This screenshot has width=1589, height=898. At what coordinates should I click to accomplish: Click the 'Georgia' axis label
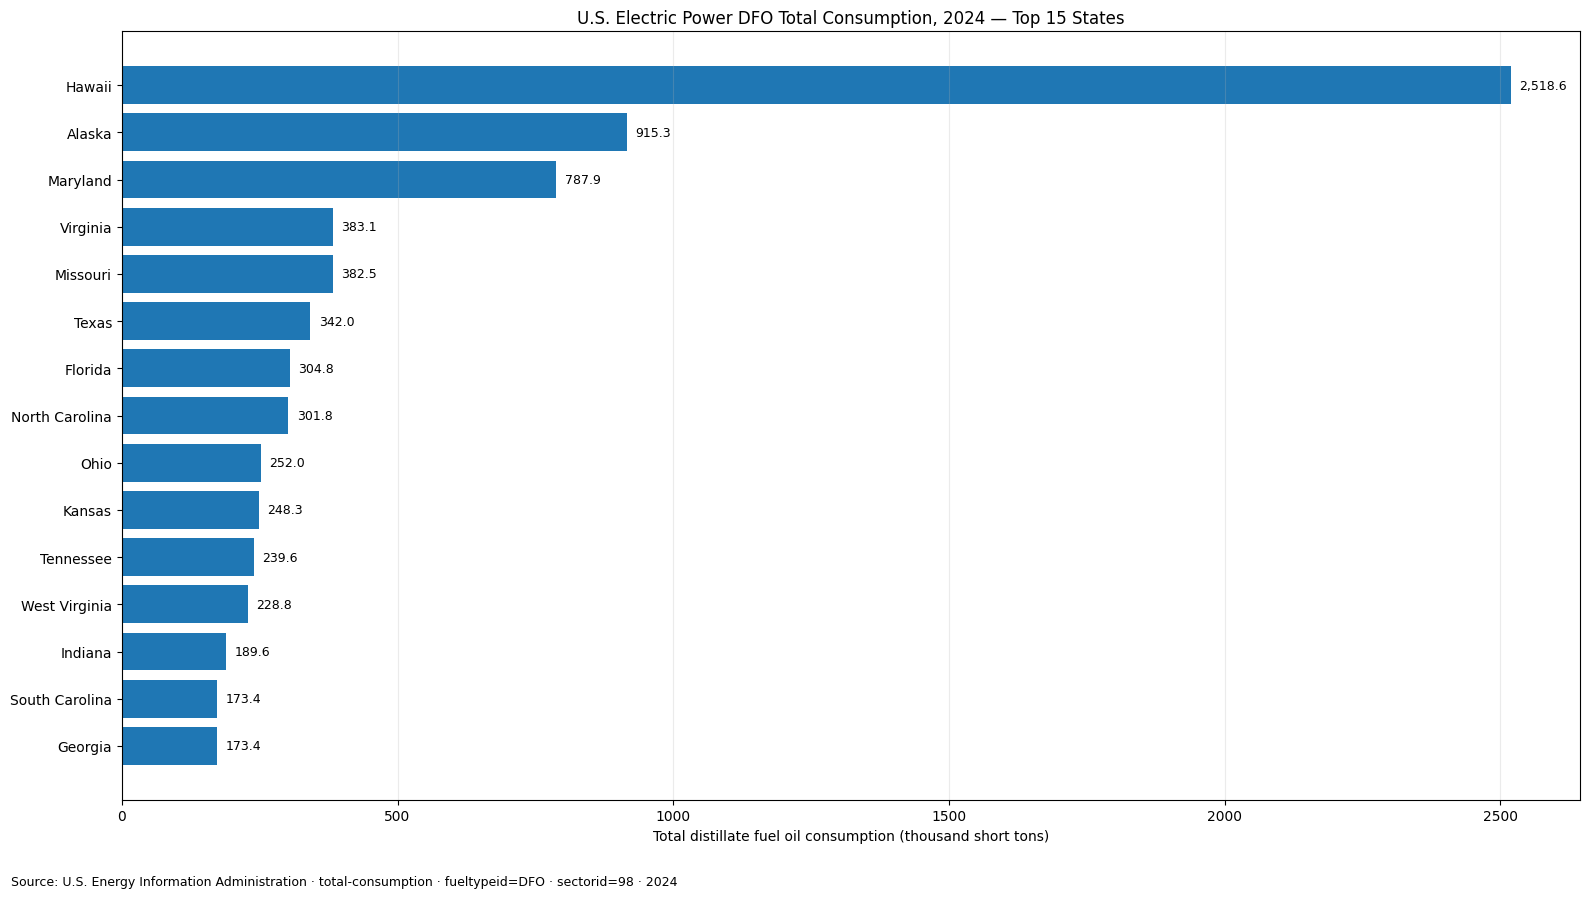point(85,747)
